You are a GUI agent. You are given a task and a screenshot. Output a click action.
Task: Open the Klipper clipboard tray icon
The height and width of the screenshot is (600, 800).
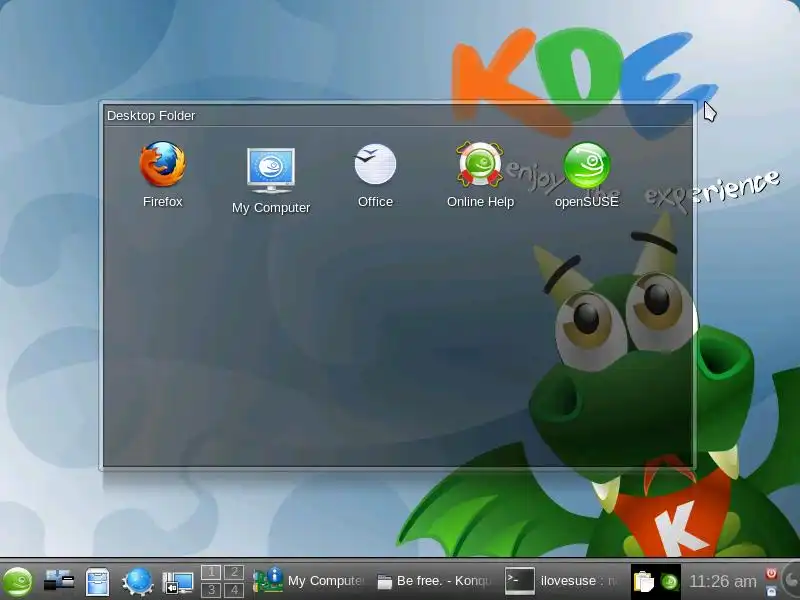(644, 582)
